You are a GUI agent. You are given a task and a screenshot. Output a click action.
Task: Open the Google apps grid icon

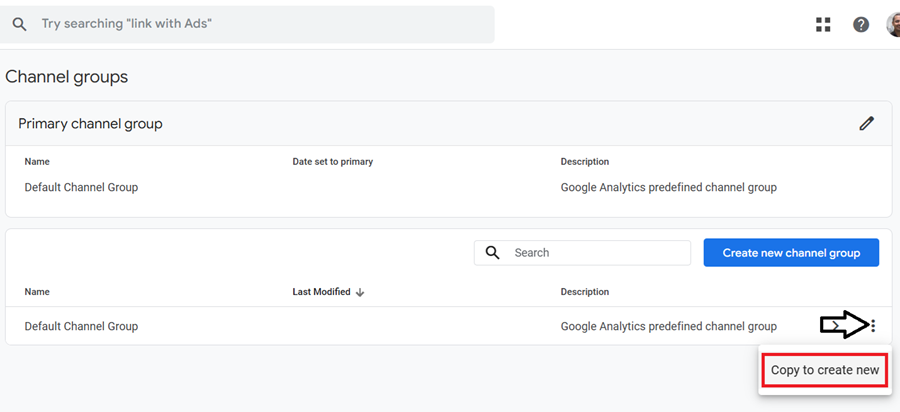pyautogui.click(x=824, y=24)
